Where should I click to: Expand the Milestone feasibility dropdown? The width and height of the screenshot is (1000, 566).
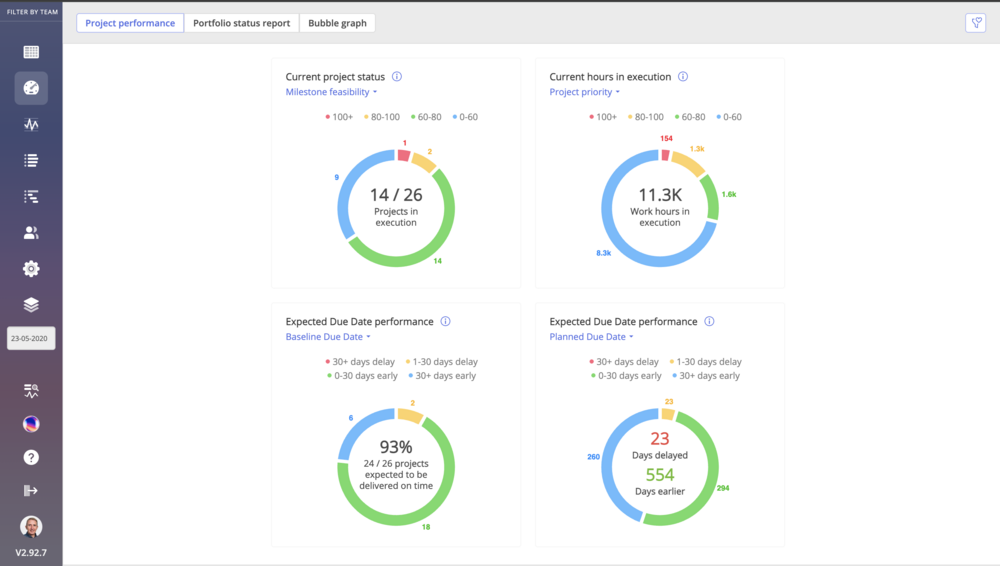click(331, 92)
